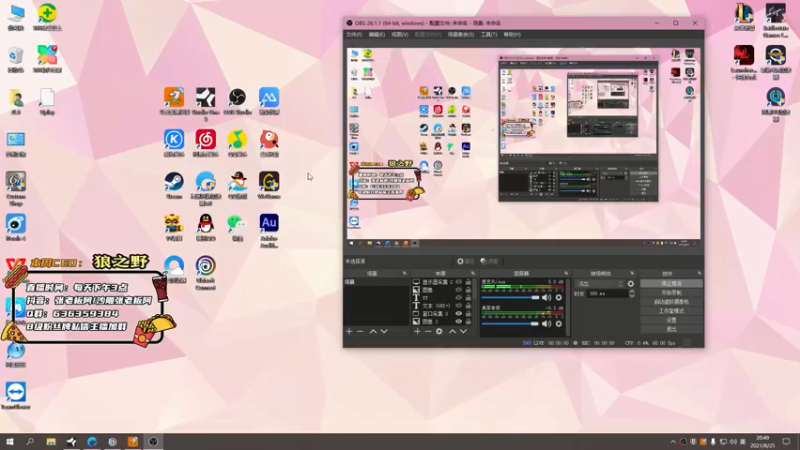This screenshot has height=450, width=800.
Task: Toggle the lock on 窗口采集 3 source
Action: coord(468,314)
